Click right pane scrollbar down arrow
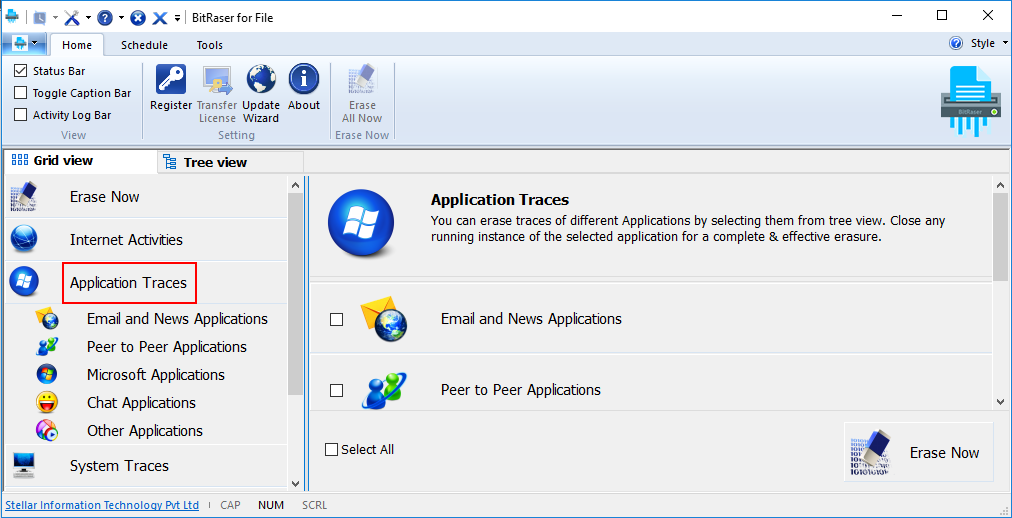This screenshot has width=1012, height=518. (x=1000, y=401)
